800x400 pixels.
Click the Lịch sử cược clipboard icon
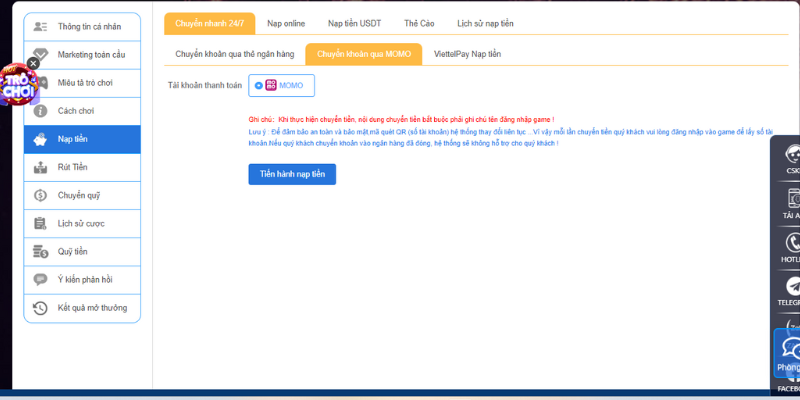(41, 223)
